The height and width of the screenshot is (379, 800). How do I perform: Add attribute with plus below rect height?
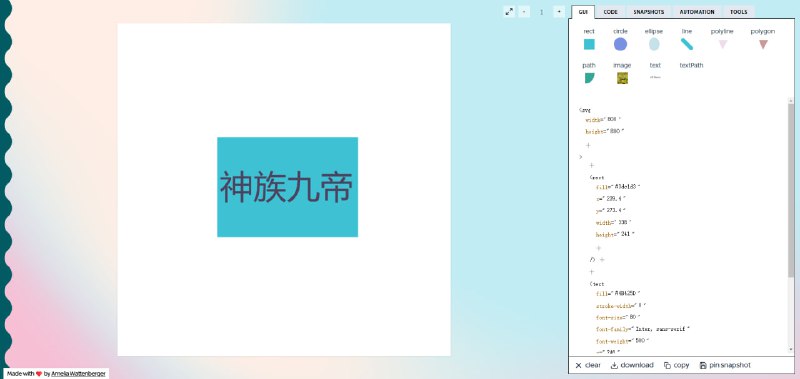tap(598, 248)
